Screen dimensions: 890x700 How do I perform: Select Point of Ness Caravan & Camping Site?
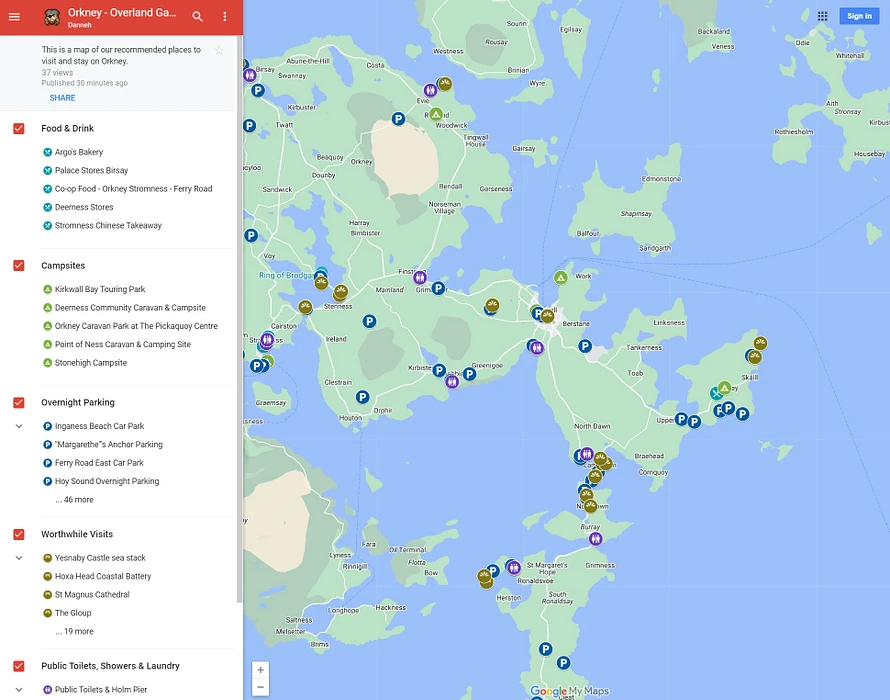coord(123,344)
